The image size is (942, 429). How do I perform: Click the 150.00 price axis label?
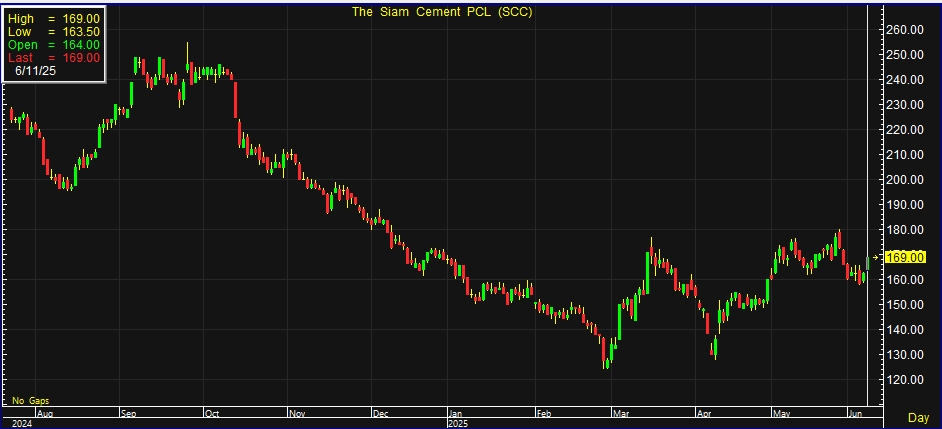click(905, 305)
